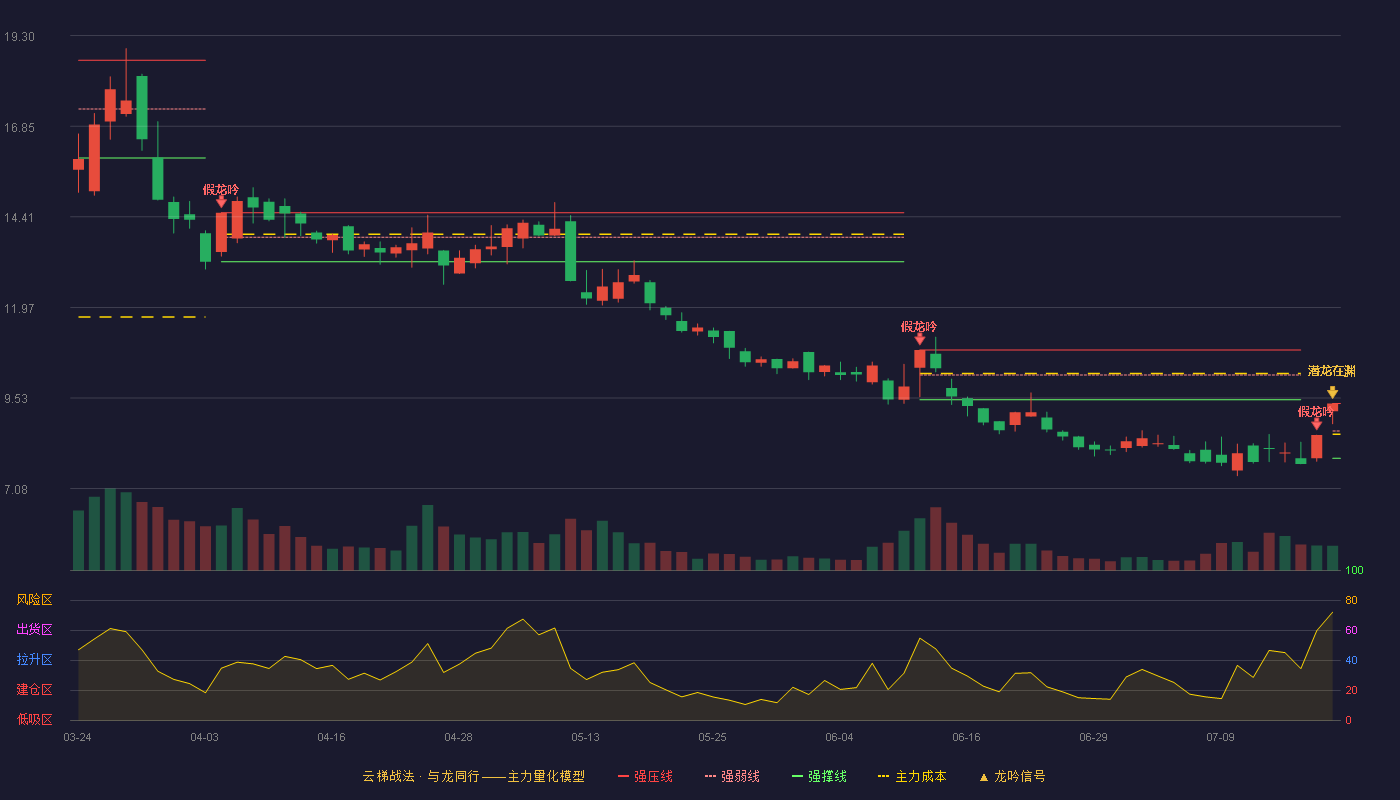Toggle the 主力成本 legend item
This screenshot has width=1400, height=800.
click(x=912, y=776)
